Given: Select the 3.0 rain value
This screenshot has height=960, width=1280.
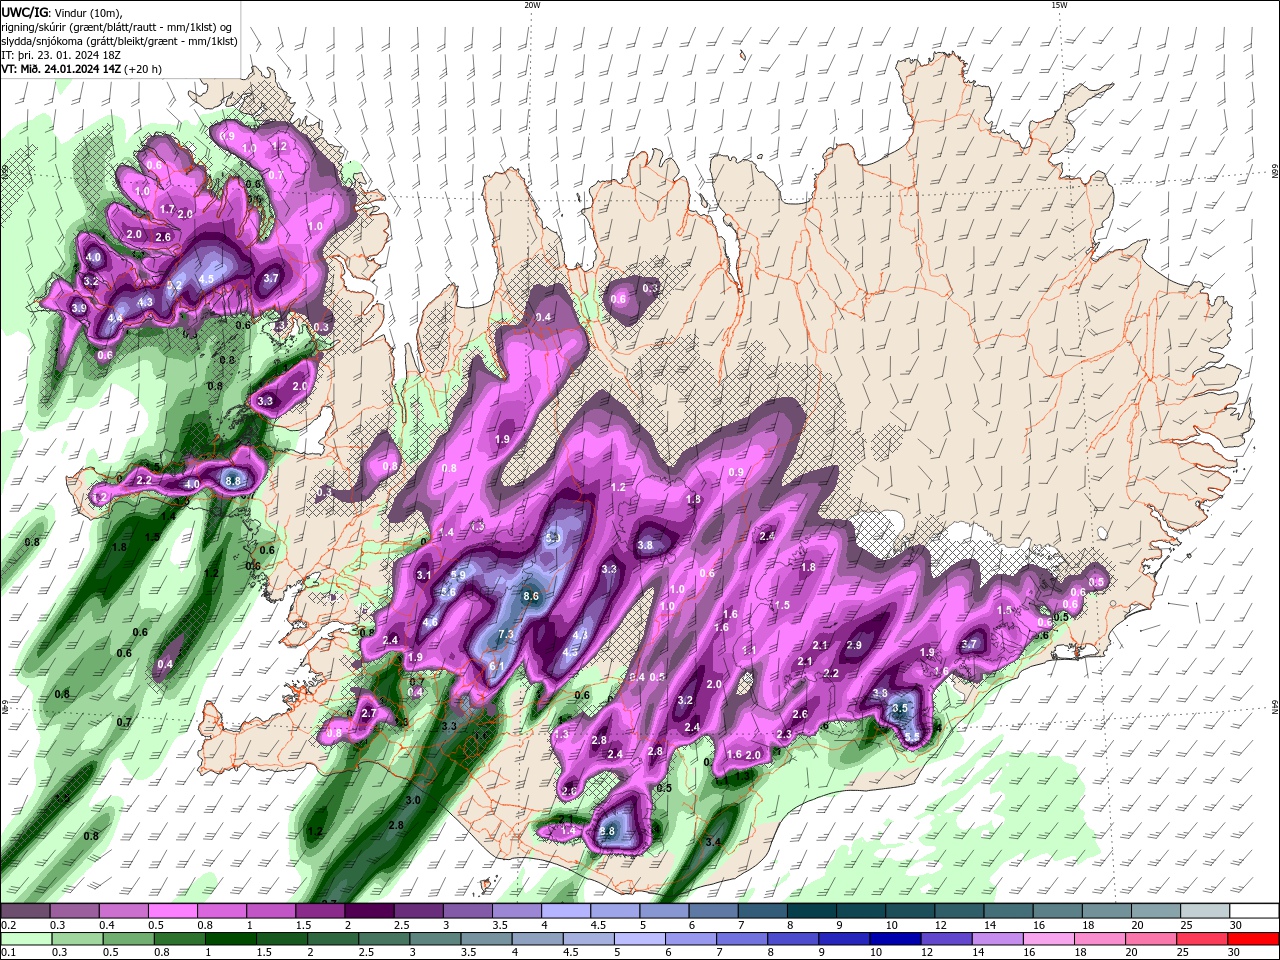Looking at the screenshot, I should point(413,801).
